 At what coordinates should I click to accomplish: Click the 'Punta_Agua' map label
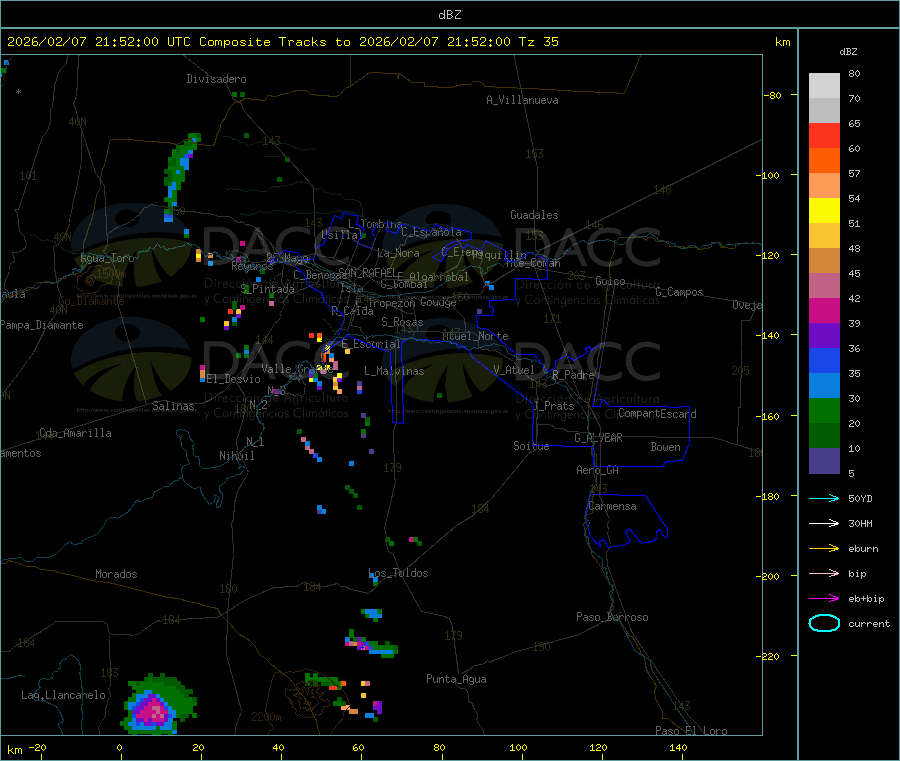[456, 679]
